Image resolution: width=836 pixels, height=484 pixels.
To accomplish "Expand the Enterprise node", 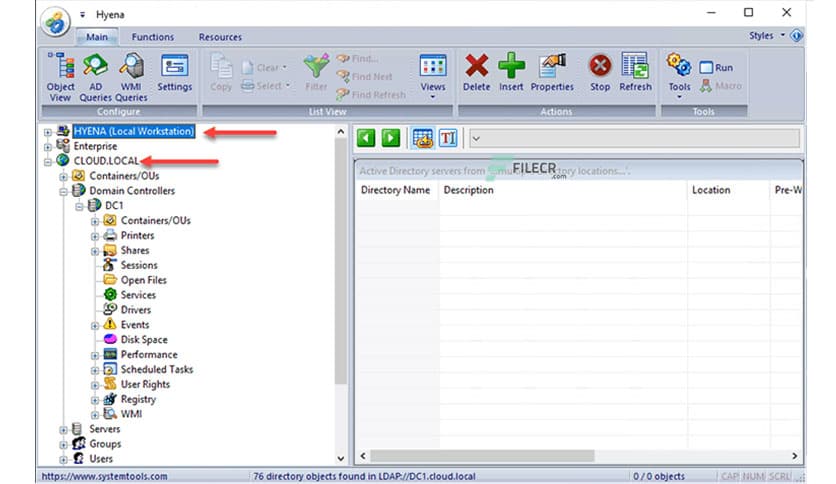I will pyautogui.click(x=47, y=147).
